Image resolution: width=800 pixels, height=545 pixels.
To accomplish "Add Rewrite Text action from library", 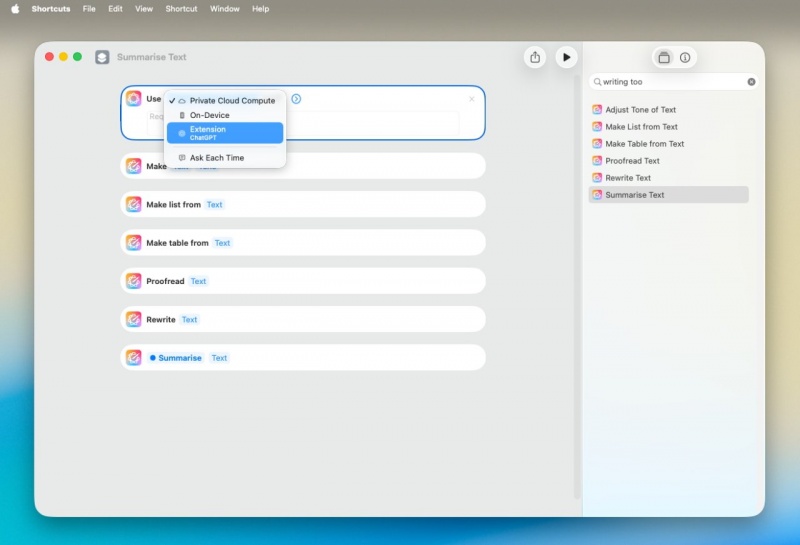I will pyautogui.click(x=668, y=178).
